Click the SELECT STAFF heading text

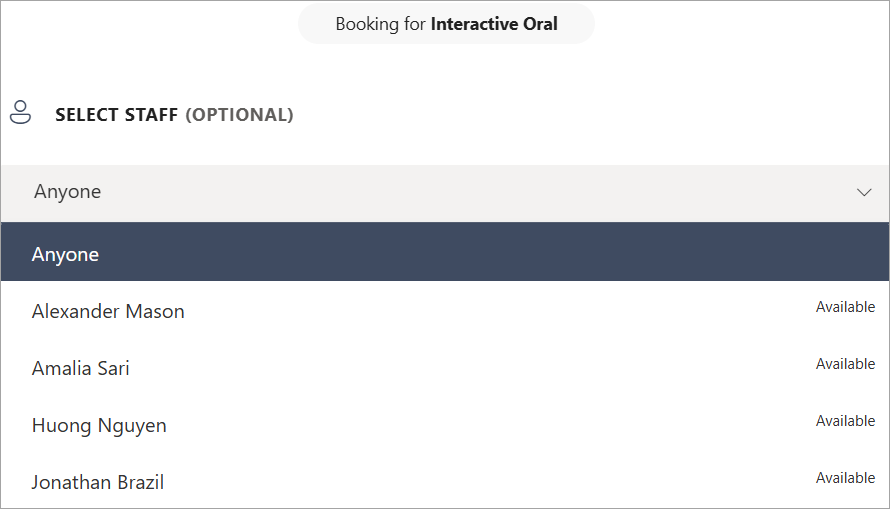click(117, 115)
